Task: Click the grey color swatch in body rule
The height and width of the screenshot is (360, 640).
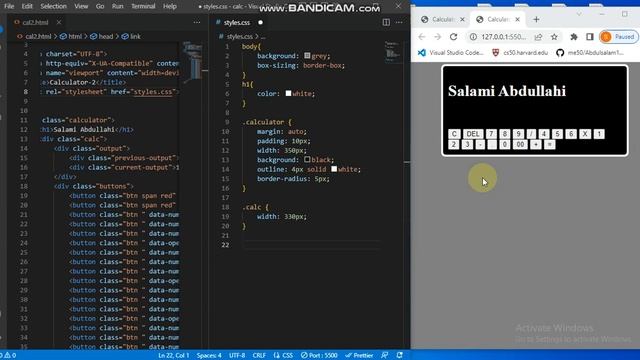Action: [x=307, y=56]
